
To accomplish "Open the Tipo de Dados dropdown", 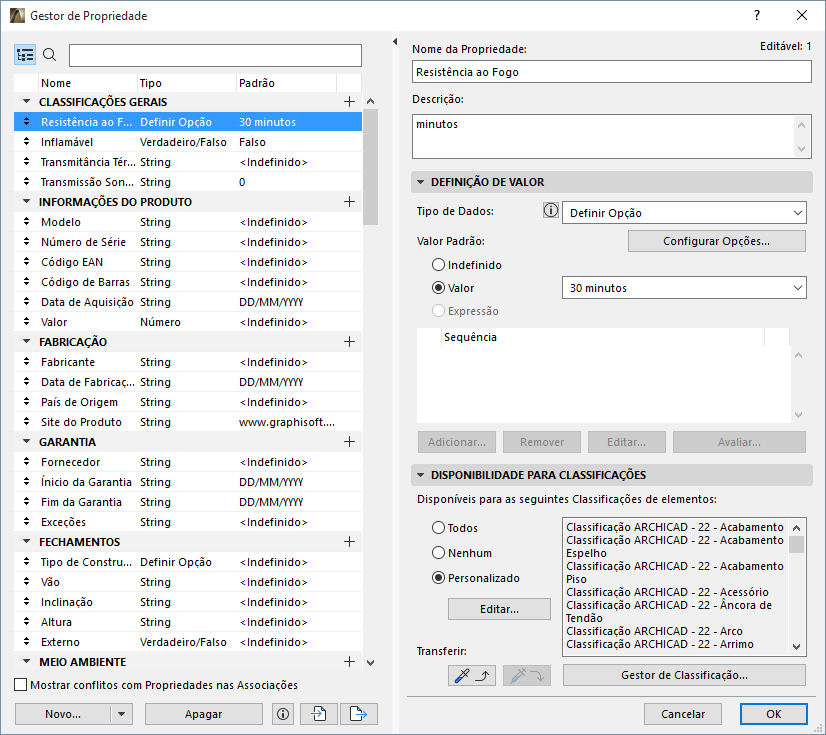I will (x=684, y=213).
